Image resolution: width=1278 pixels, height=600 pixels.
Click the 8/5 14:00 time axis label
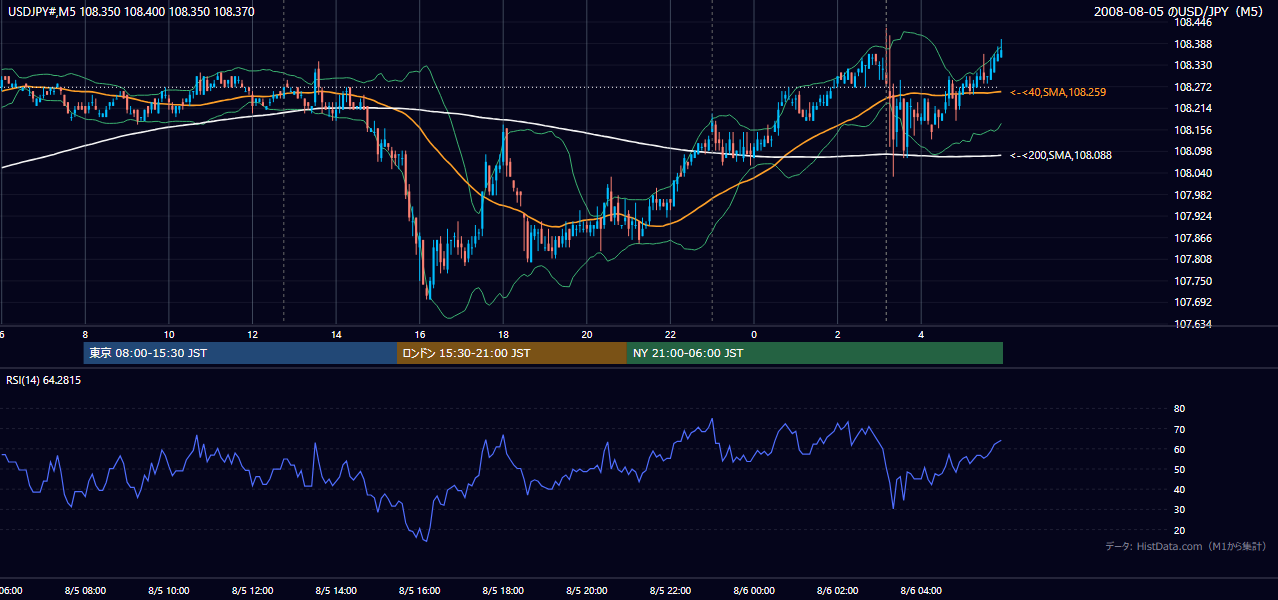click(336, 590)
